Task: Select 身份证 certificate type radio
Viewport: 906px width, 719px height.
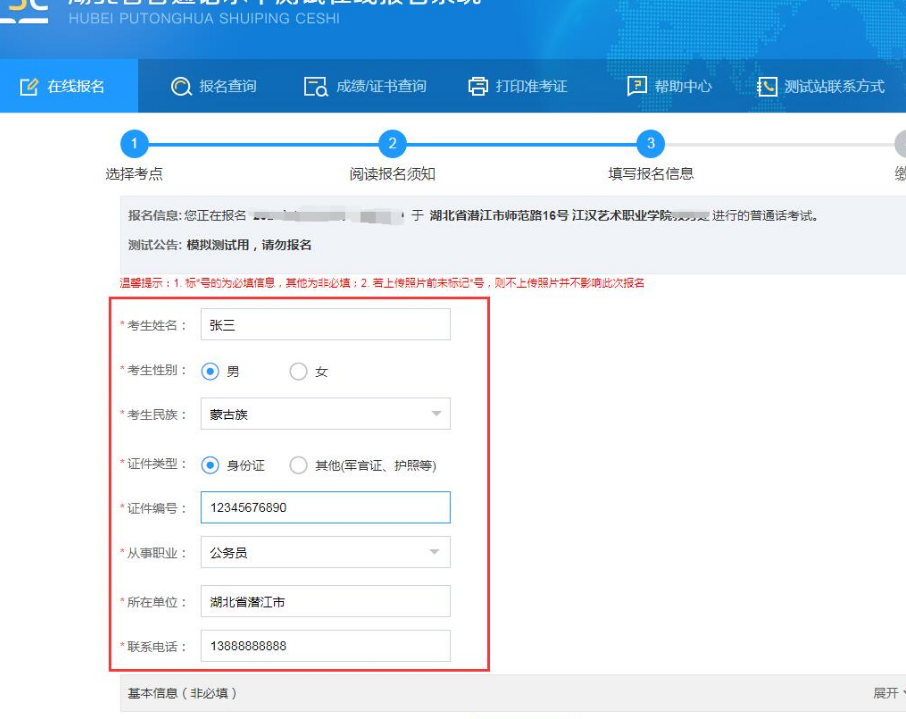Action: [x=210, y=465]
